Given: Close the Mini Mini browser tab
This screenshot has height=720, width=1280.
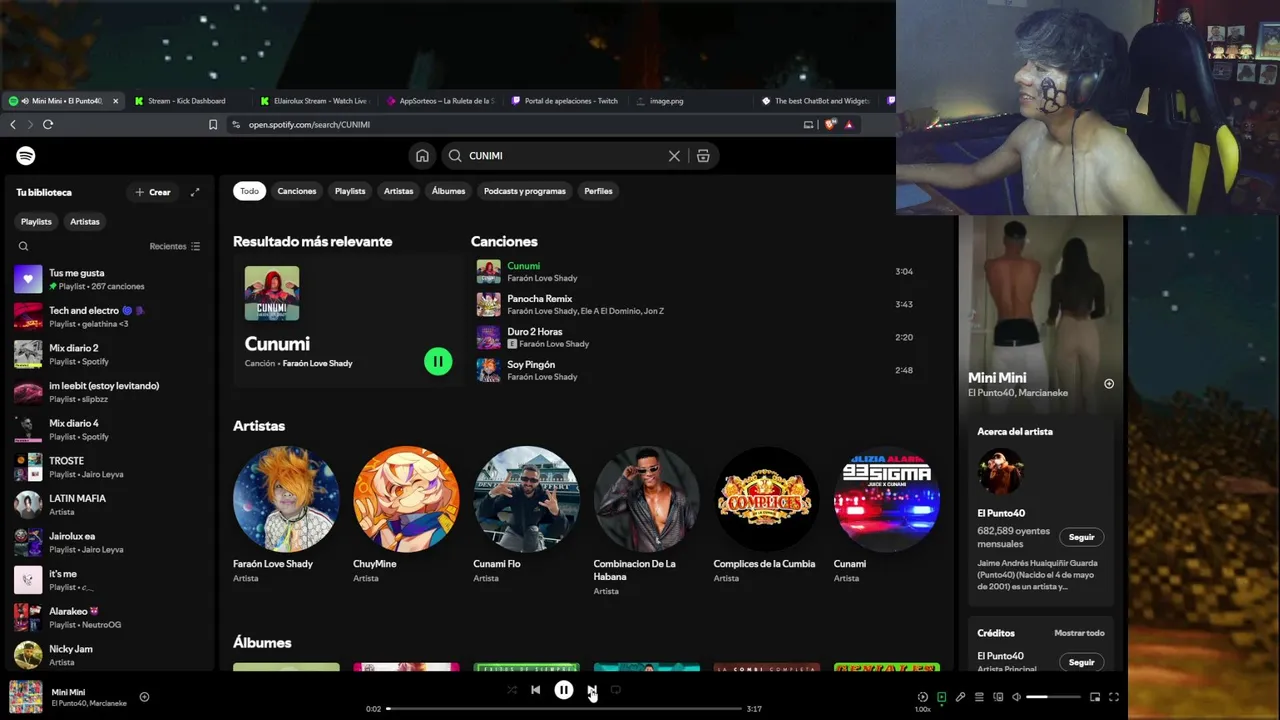Looking at the screenshot, I should pos(115,101).
